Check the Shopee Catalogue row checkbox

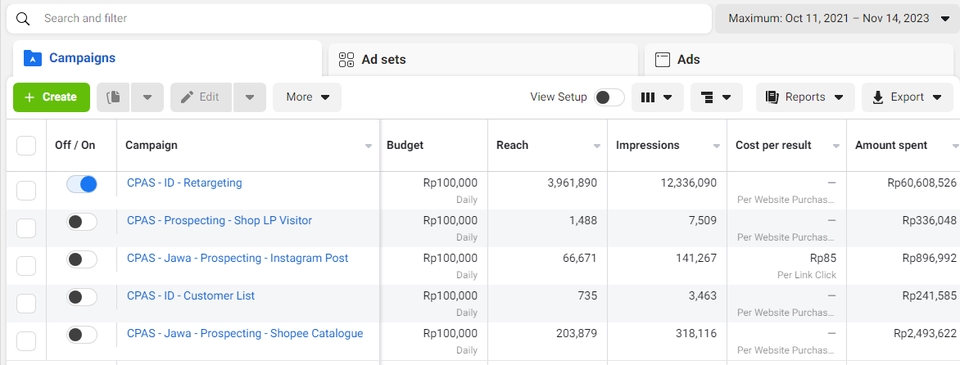pyautogui.click(x=26, y=341)
